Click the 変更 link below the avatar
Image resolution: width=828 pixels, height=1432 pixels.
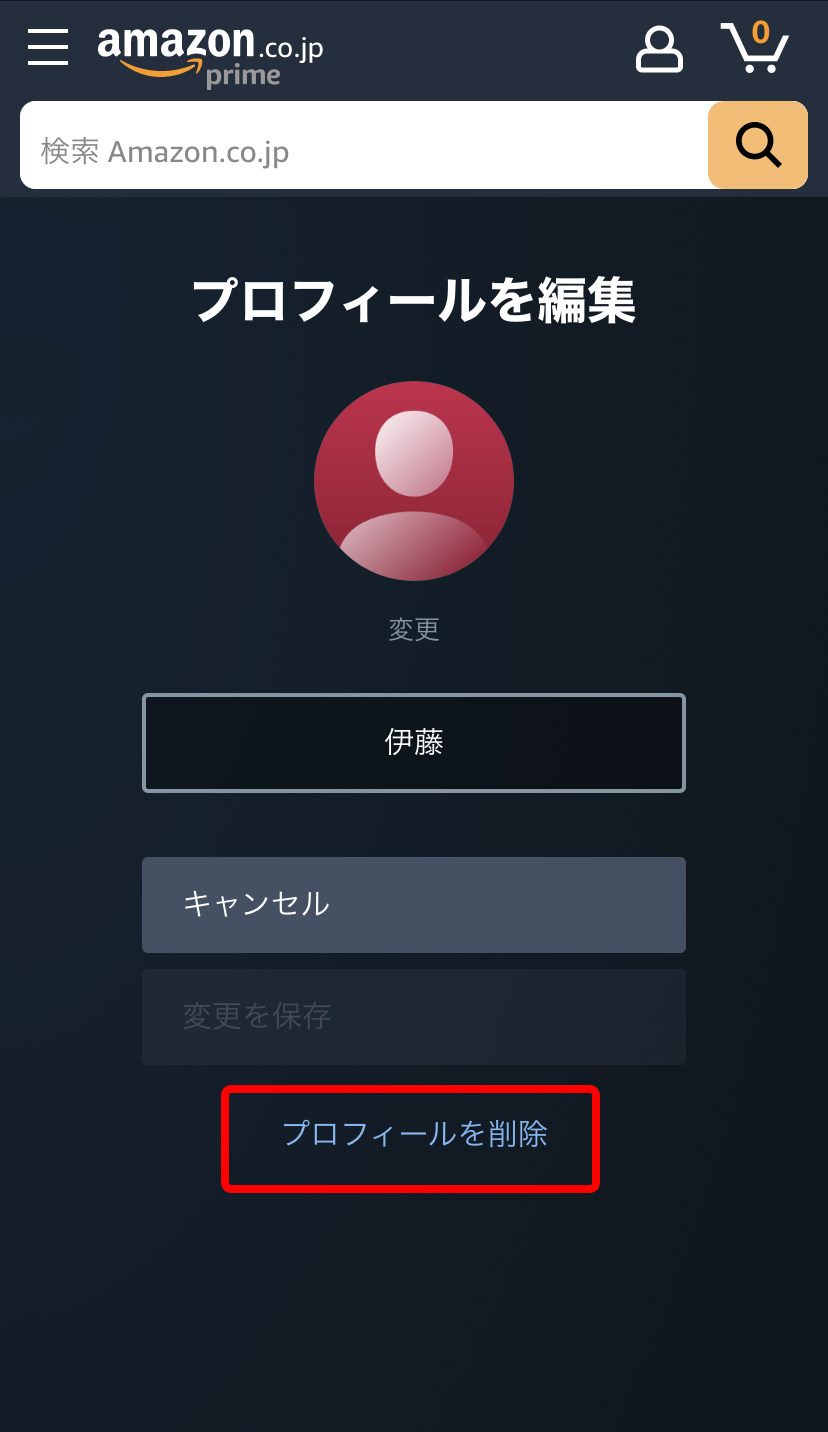tap(414, 629)
